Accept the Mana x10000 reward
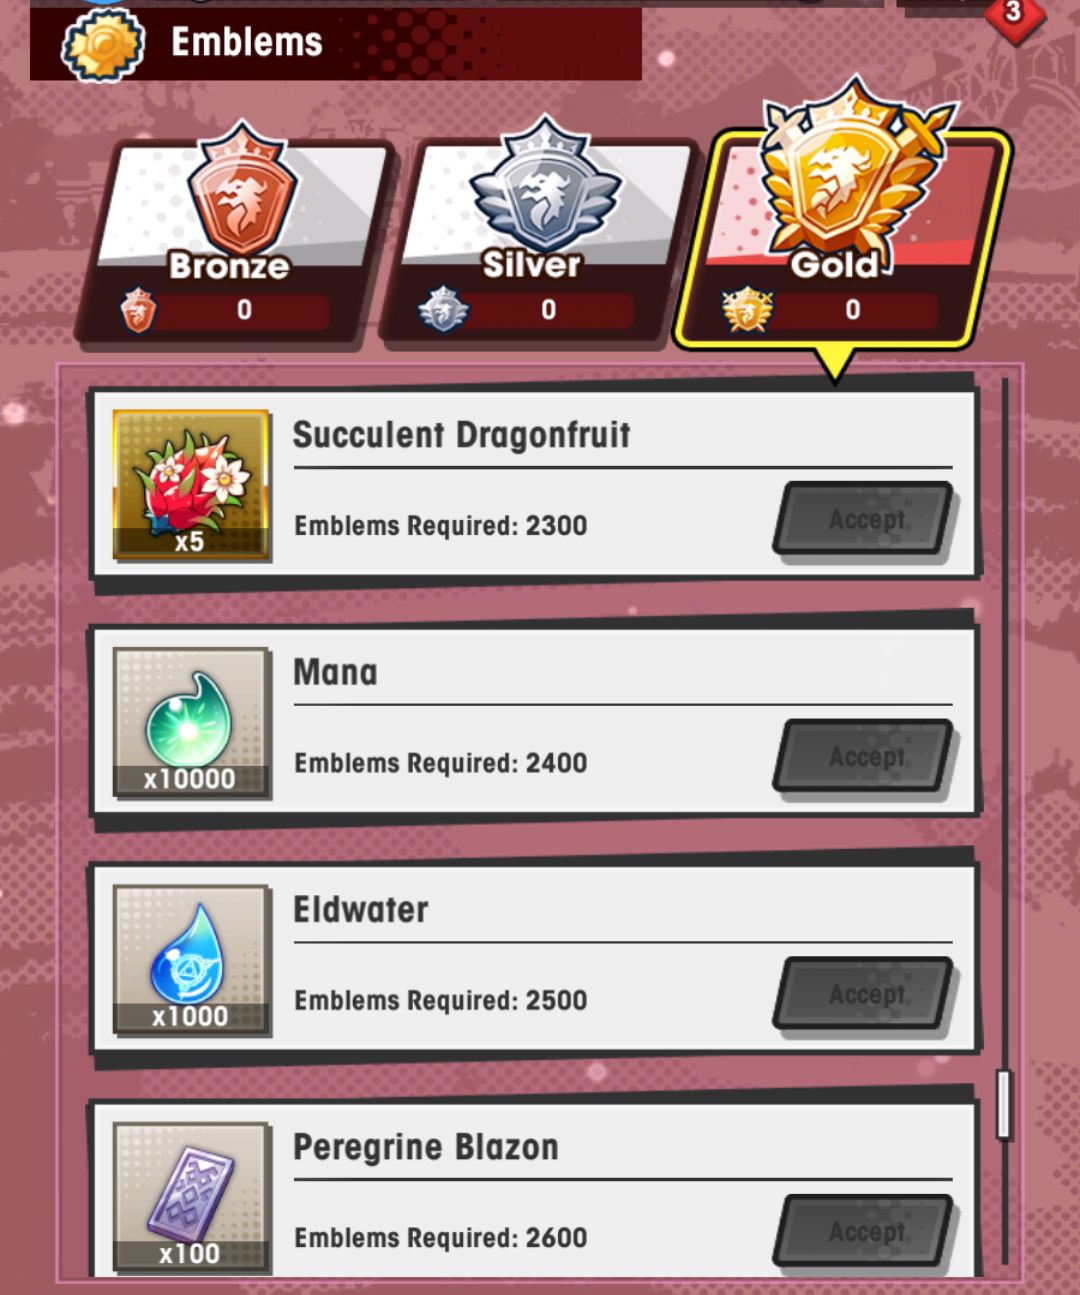The width and height of the screenshot is (1080, 1295). click(x=865, y=756)
